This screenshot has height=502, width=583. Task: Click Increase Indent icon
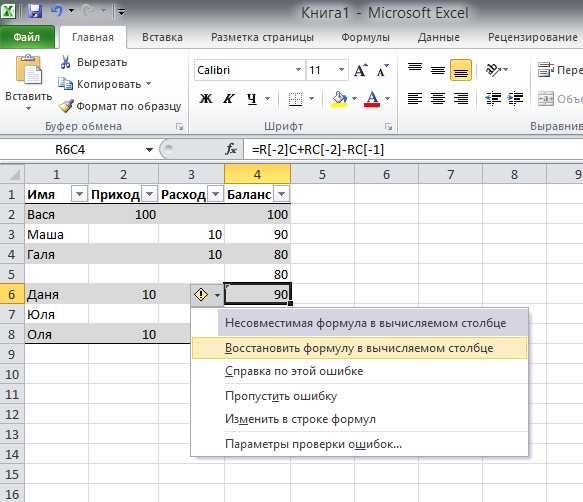(x=515, y=99)
